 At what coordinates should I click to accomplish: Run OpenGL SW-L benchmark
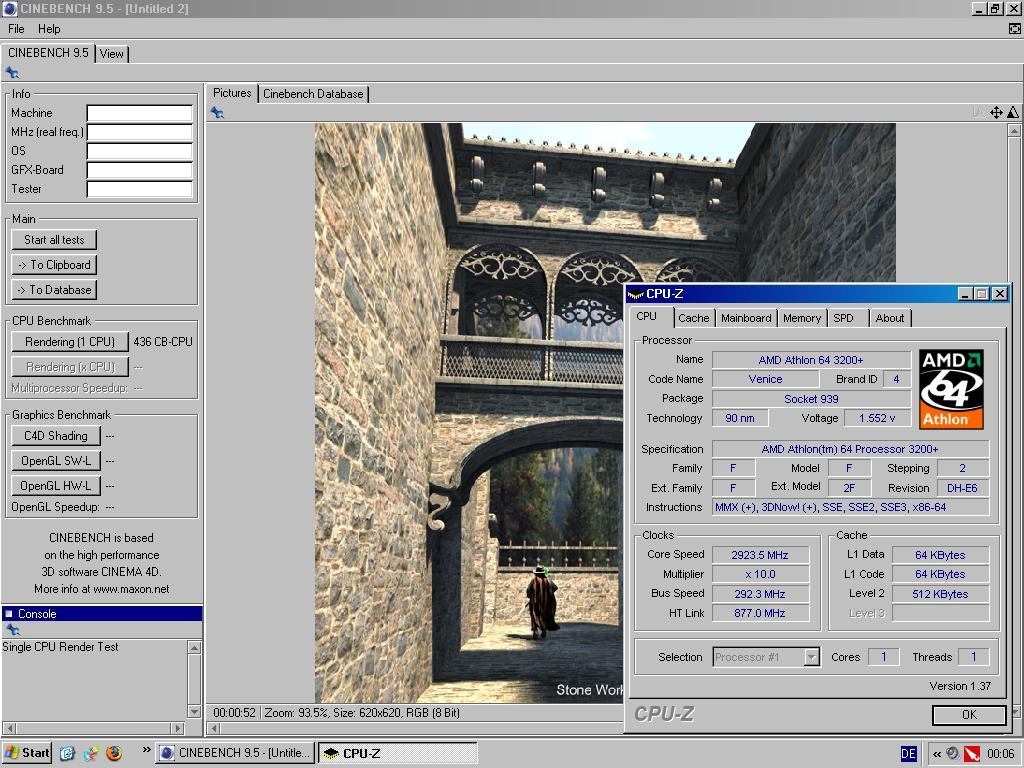click(x=56, y=461)
